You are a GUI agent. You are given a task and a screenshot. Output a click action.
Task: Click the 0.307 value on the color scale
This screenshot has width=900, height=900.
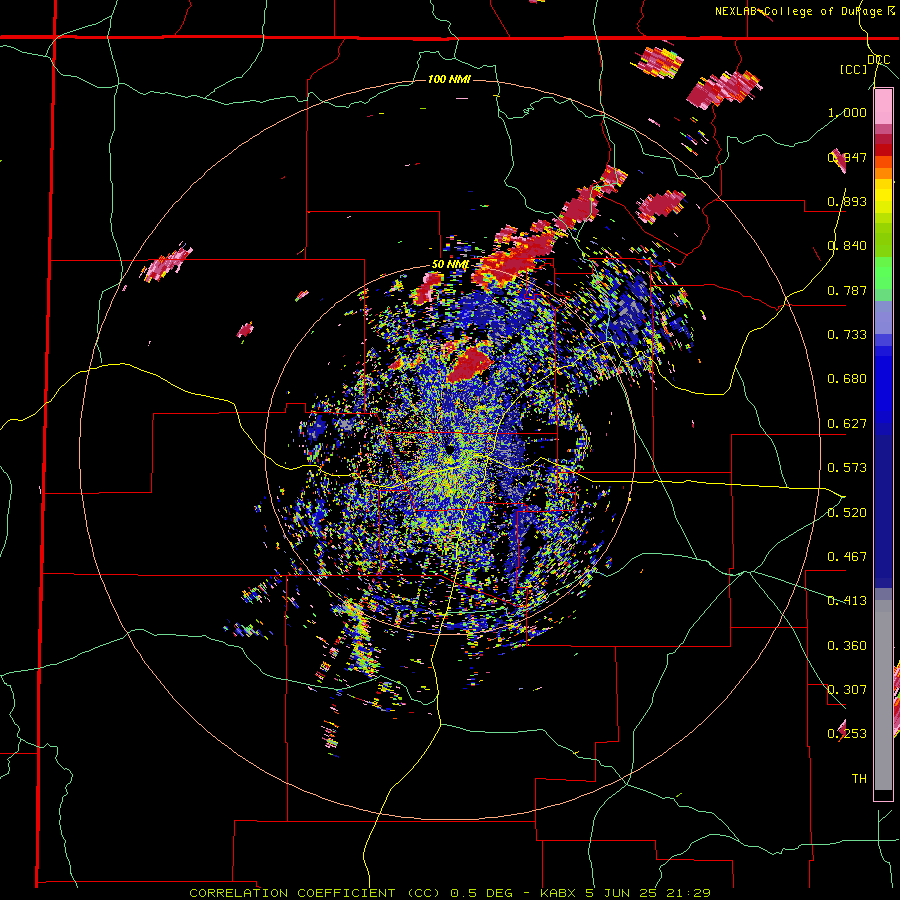tap(847, 690)
